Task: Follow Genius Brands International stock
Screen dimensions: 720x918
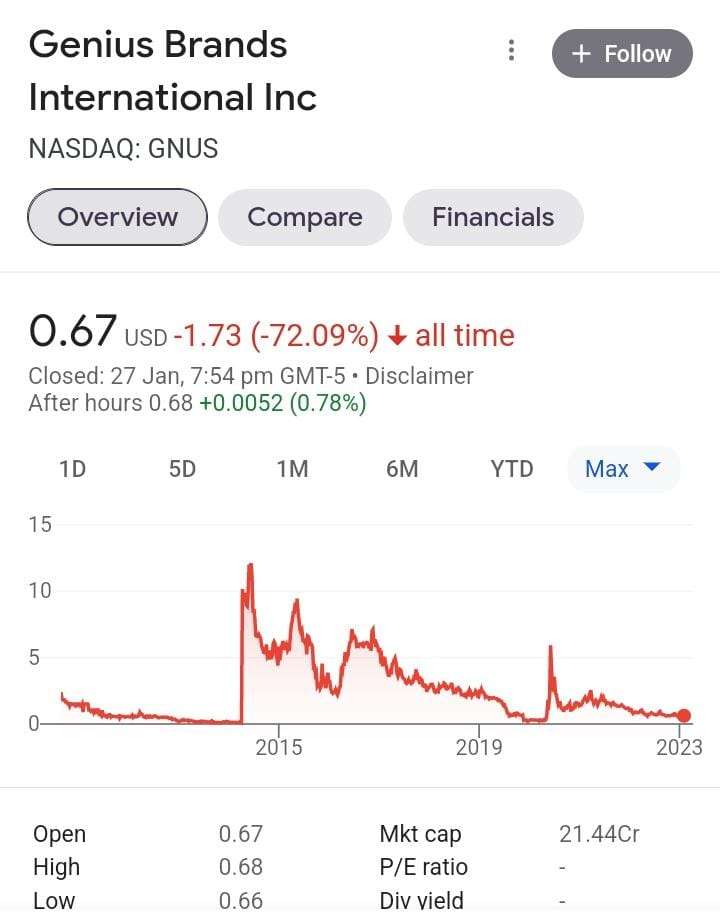Action: (x=622, y=53)
